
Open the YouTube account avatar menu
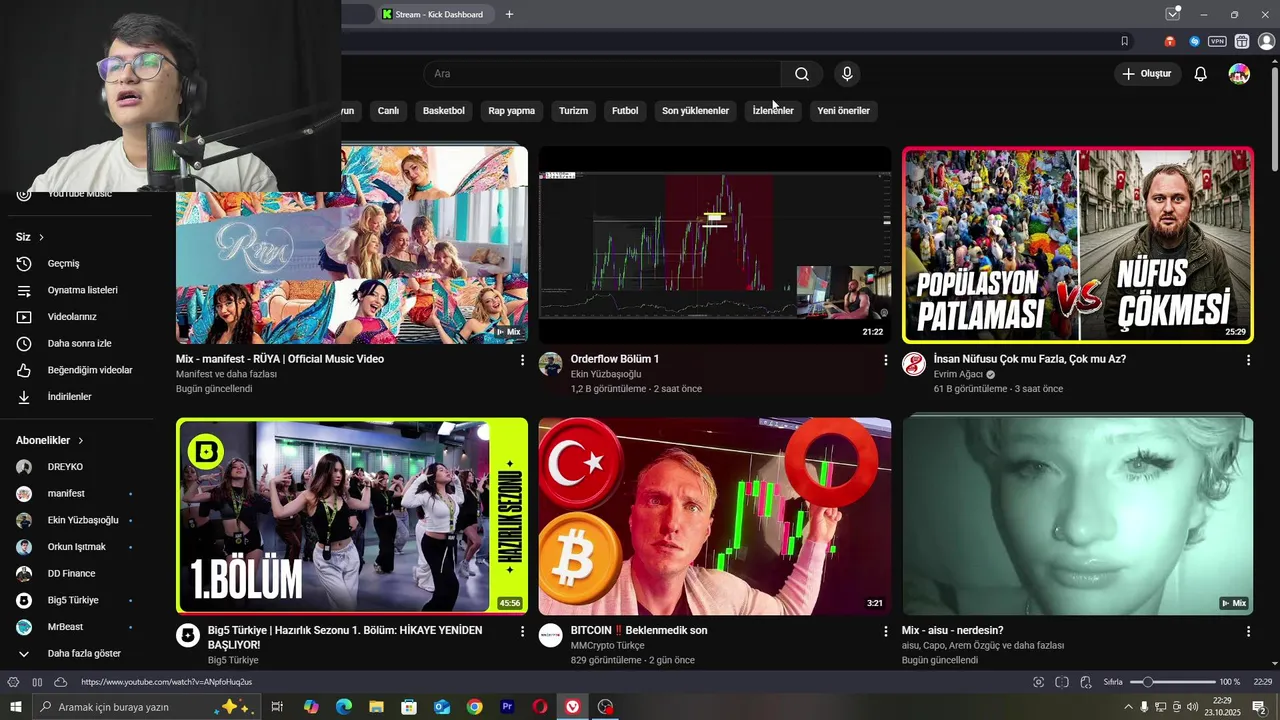pos(1239,74)
